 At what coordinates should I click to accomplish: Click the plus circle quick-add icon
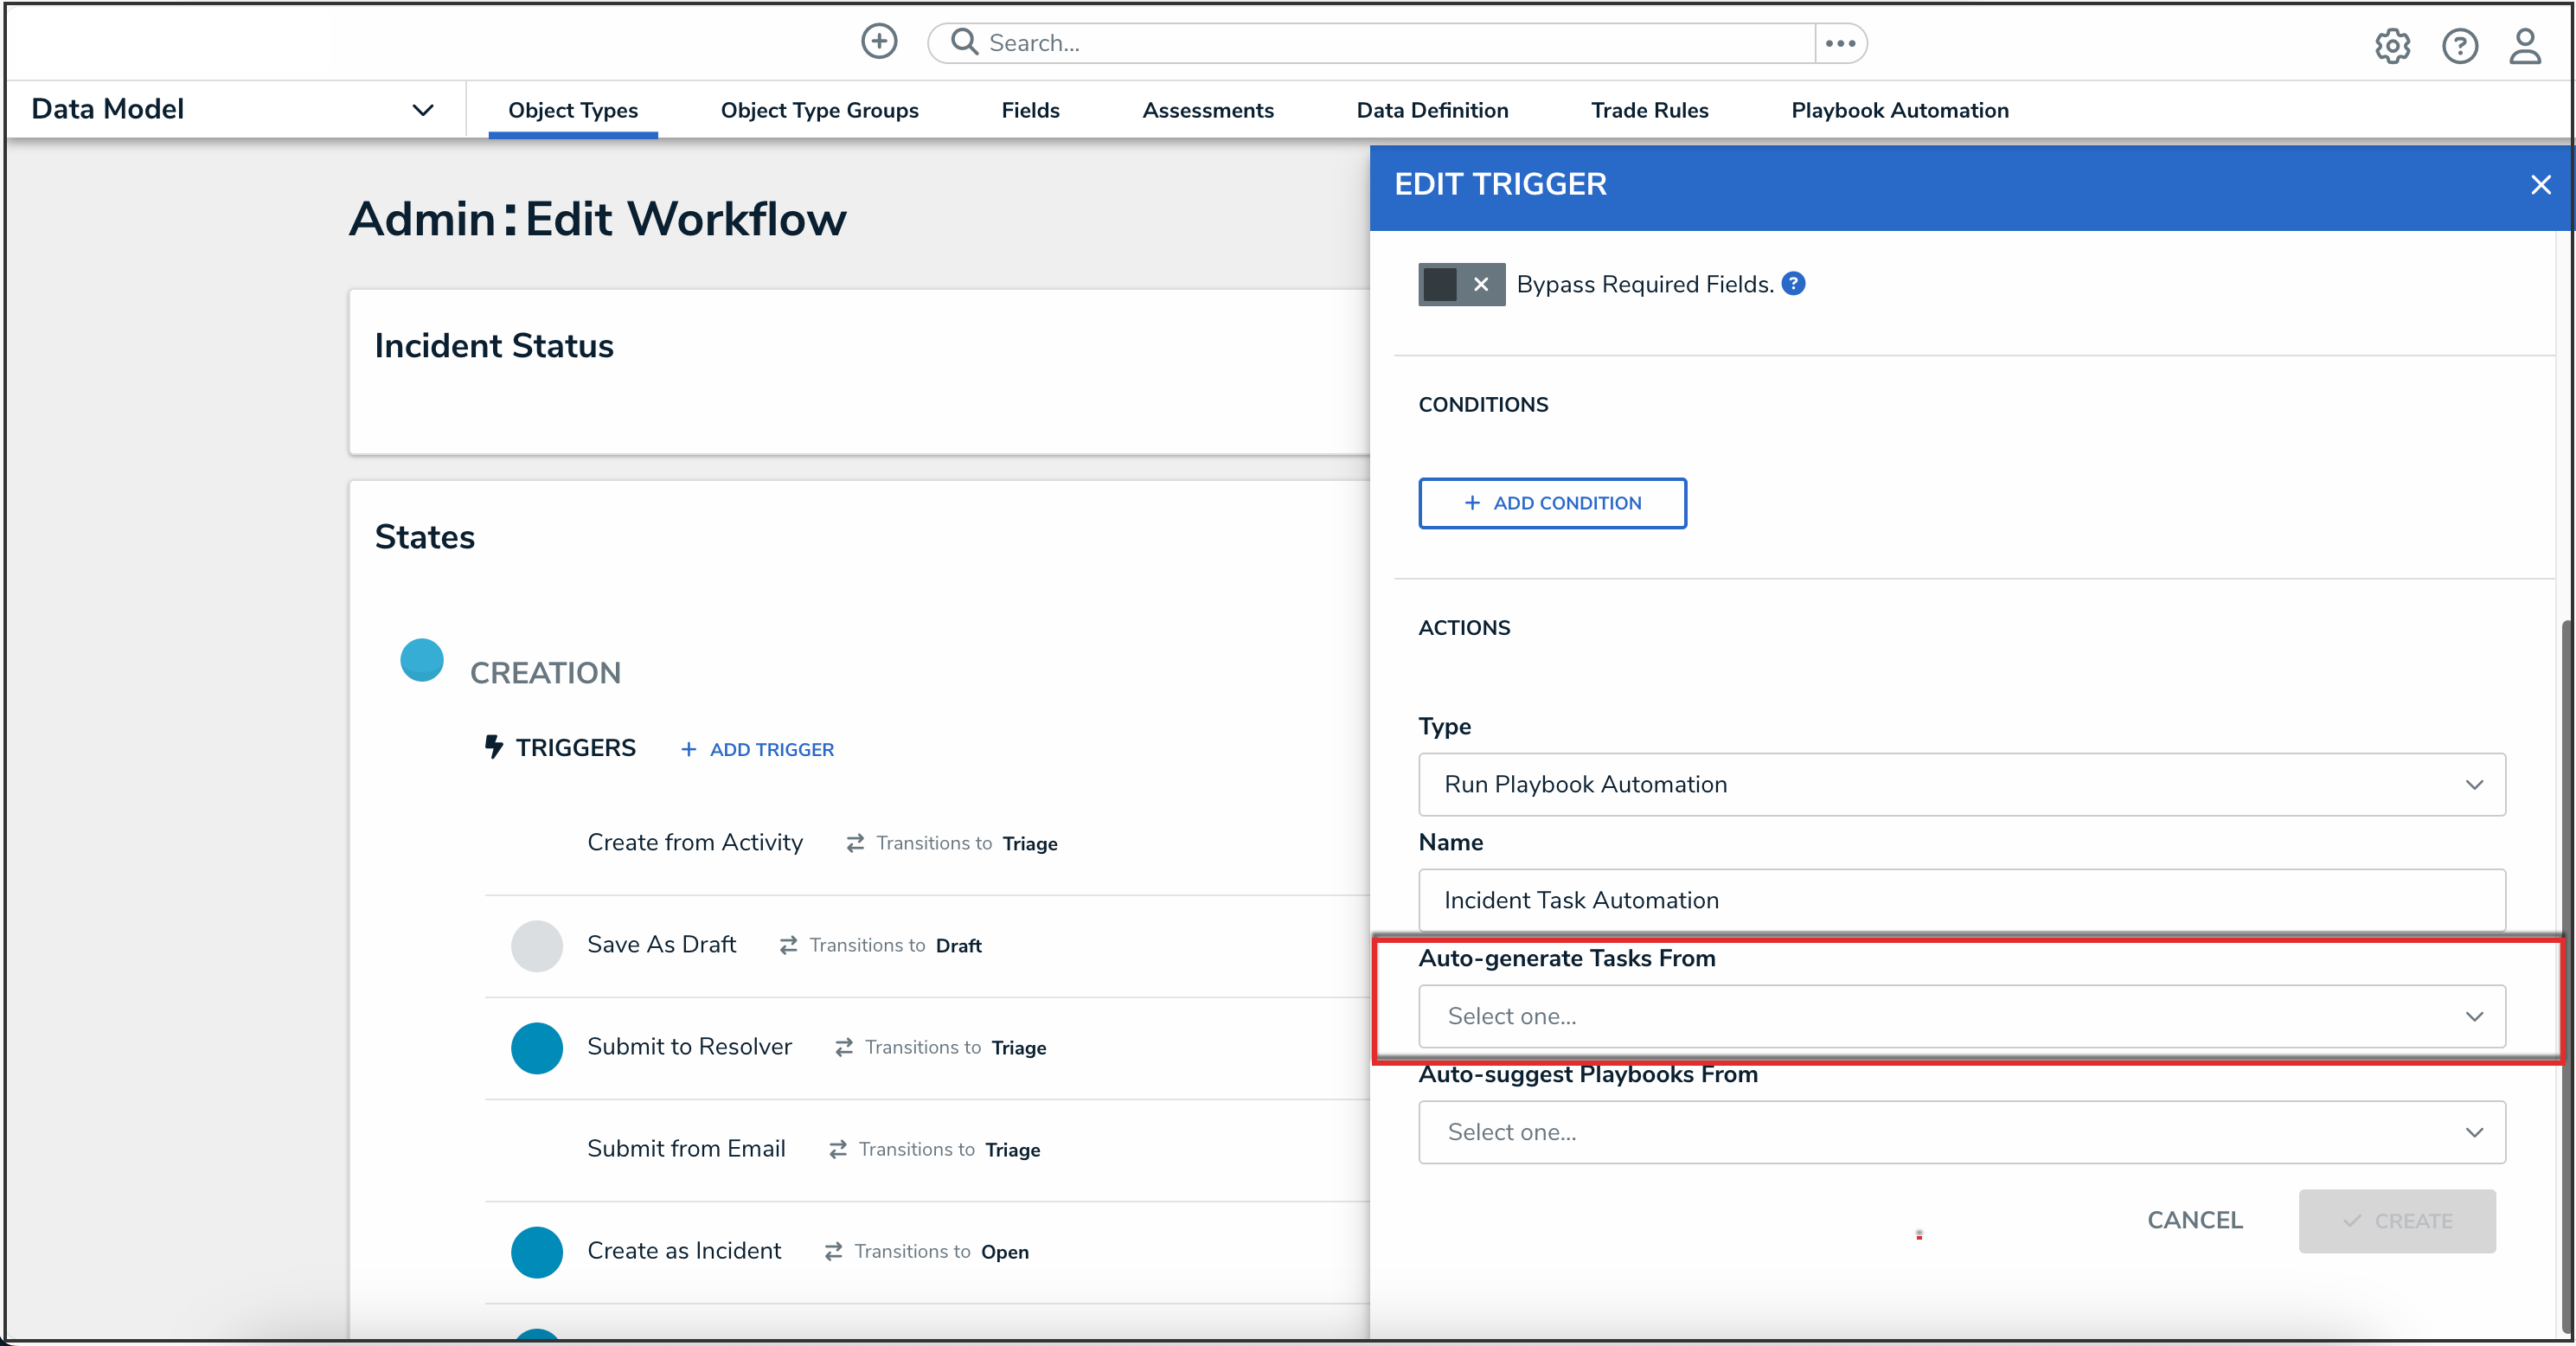click(878, 42)
